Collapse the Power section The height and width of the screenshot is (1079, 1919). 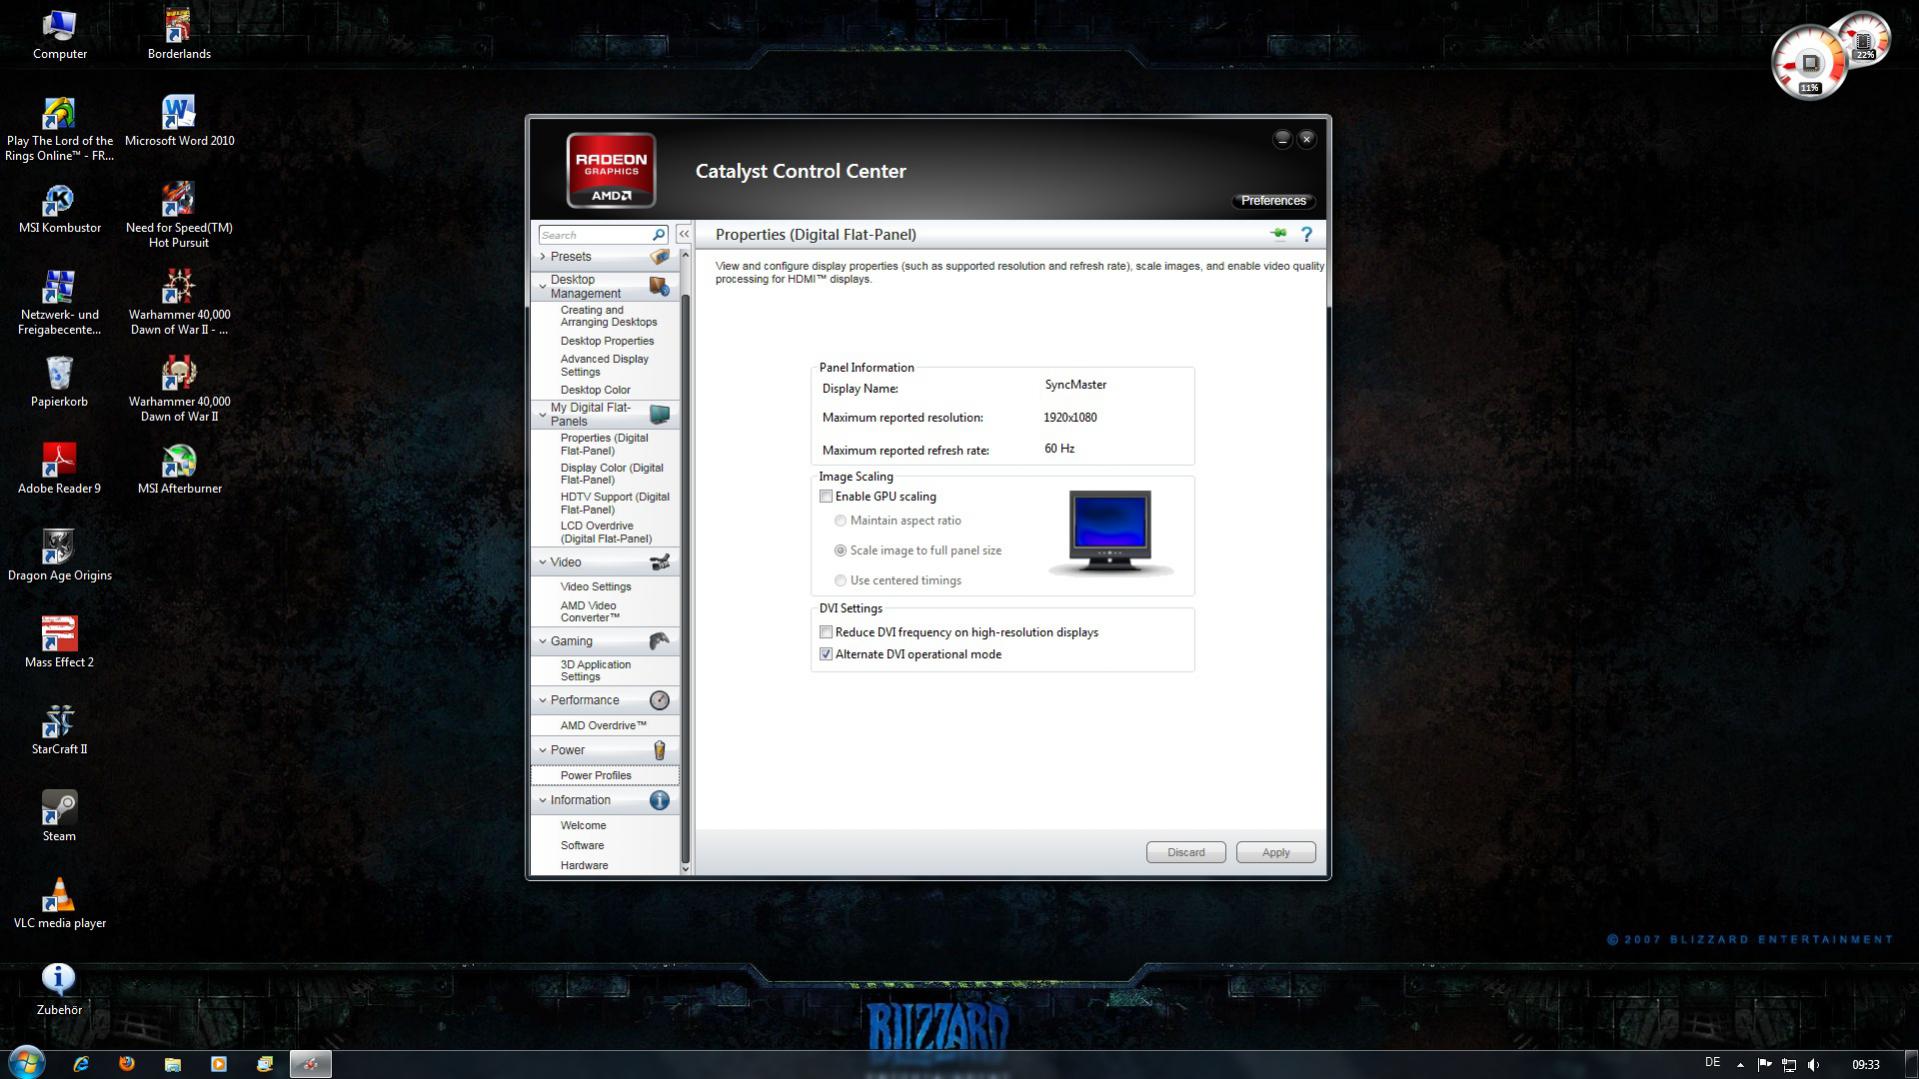(x=543, y=750)
